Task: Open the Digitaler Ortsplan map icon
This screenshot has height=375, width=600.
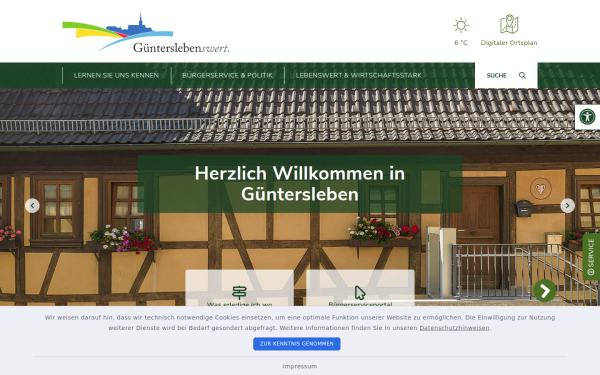Action: [x=509, y=24]
